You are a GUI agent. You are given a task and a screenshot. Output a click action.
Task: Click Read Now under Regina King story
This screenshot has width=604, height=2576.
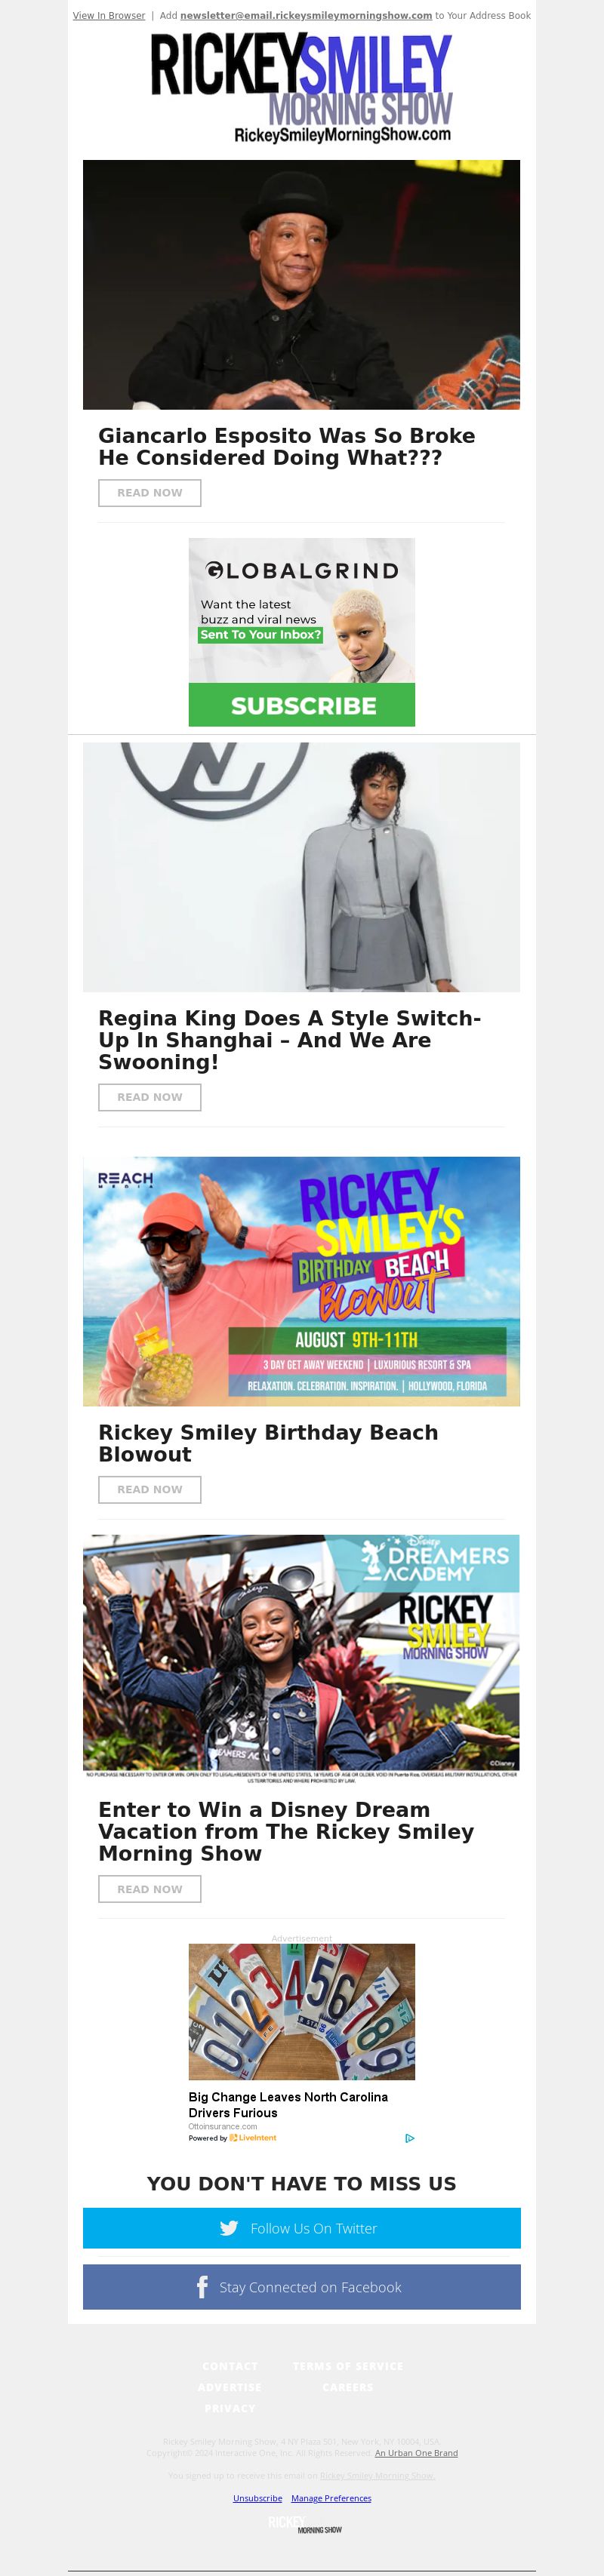[150, 1097]
